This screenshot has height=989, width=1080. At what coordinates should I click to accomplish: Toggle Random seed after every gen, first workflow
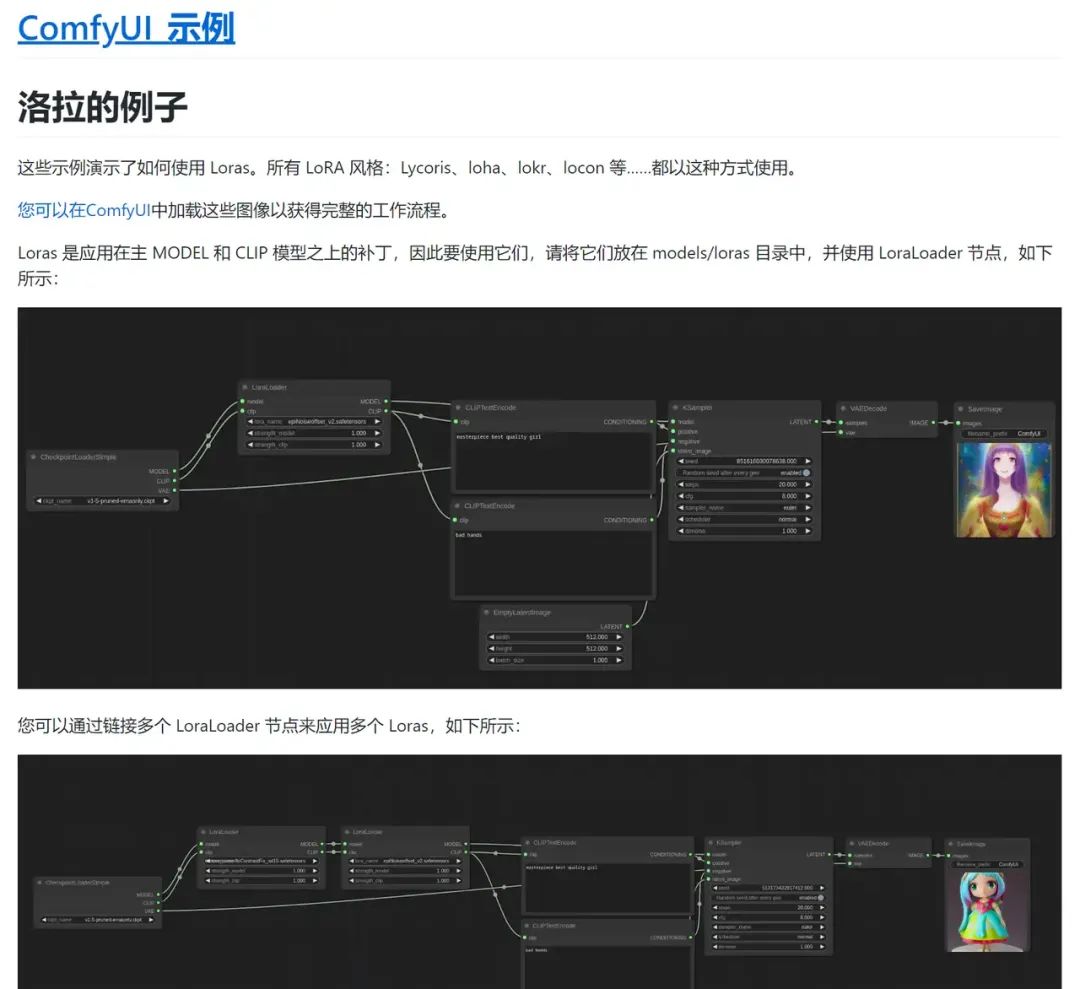[x=744, y=473]
